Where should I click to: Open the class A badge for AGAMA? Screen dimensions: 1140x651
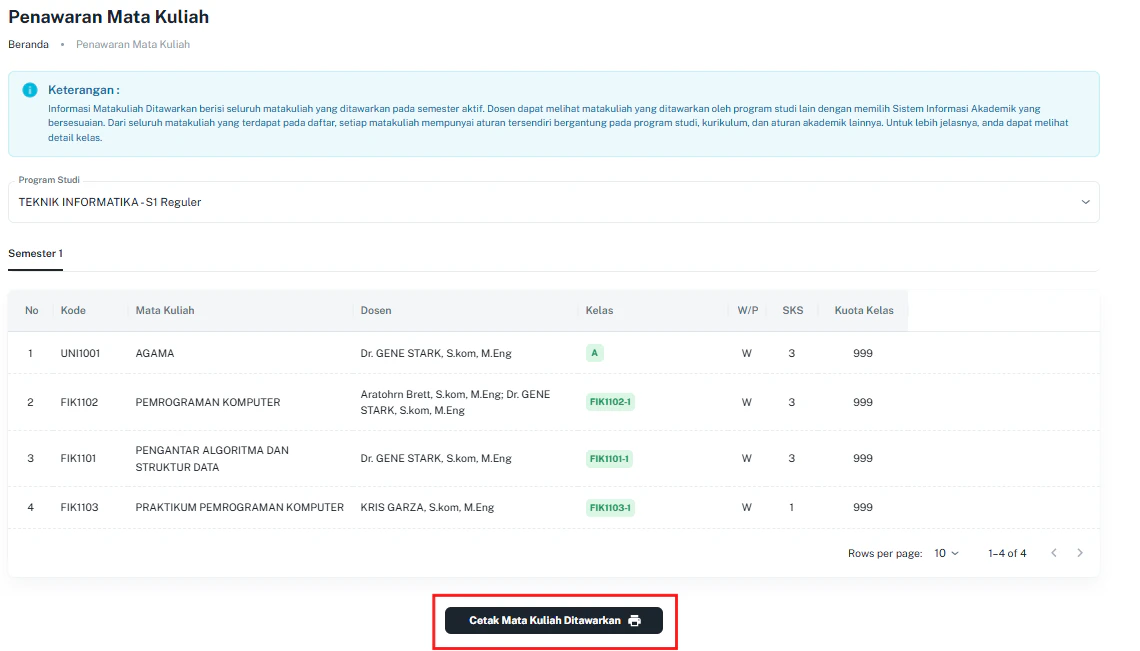(x=595, y=354)
